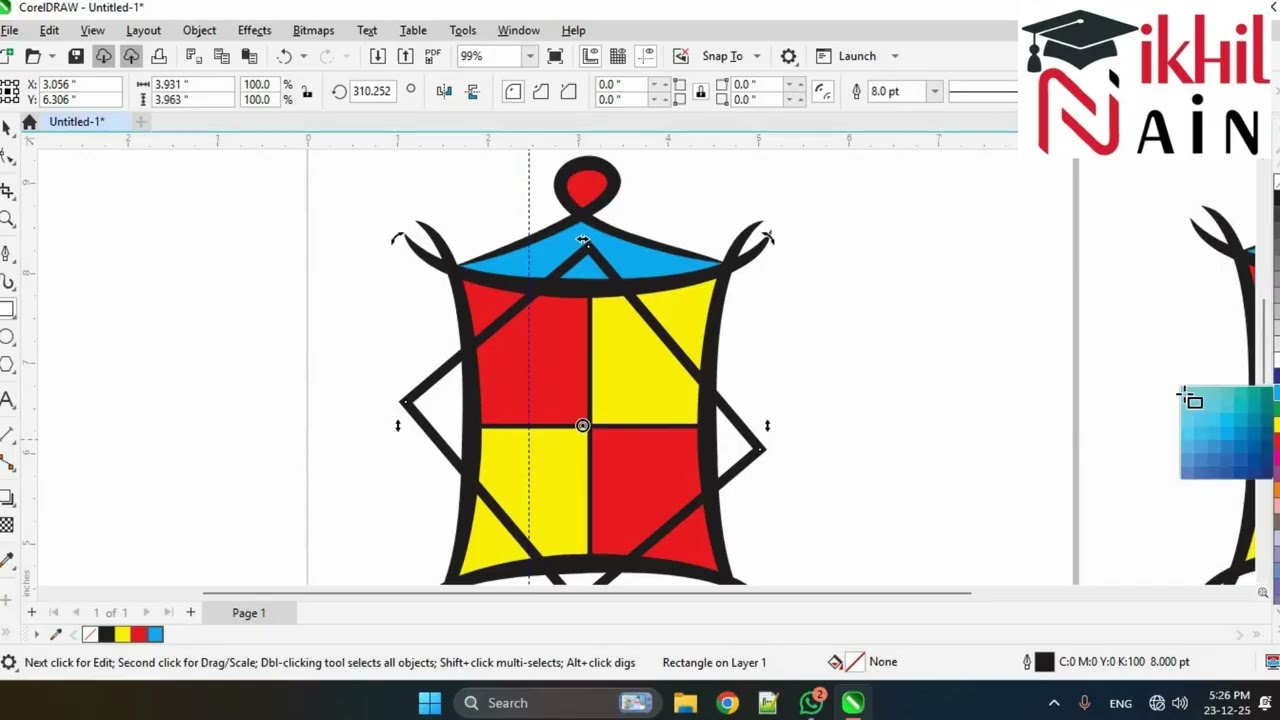The height and width of the screenshot is (720, 1280).
Task: Open the Window menu
Action: click(x=518, y=31)
